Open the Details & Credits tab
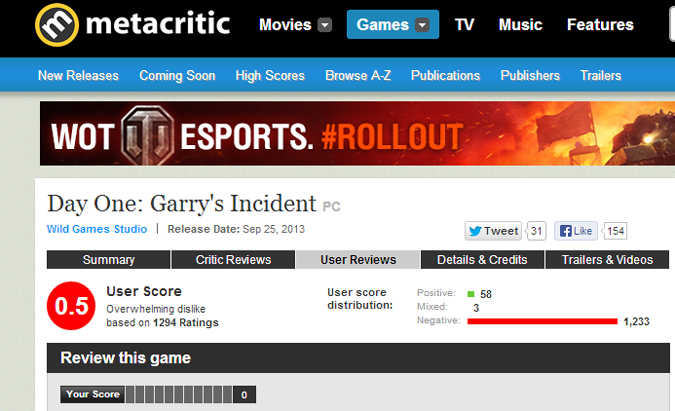This screenshot has width=675, height=411. pos(482,260)
